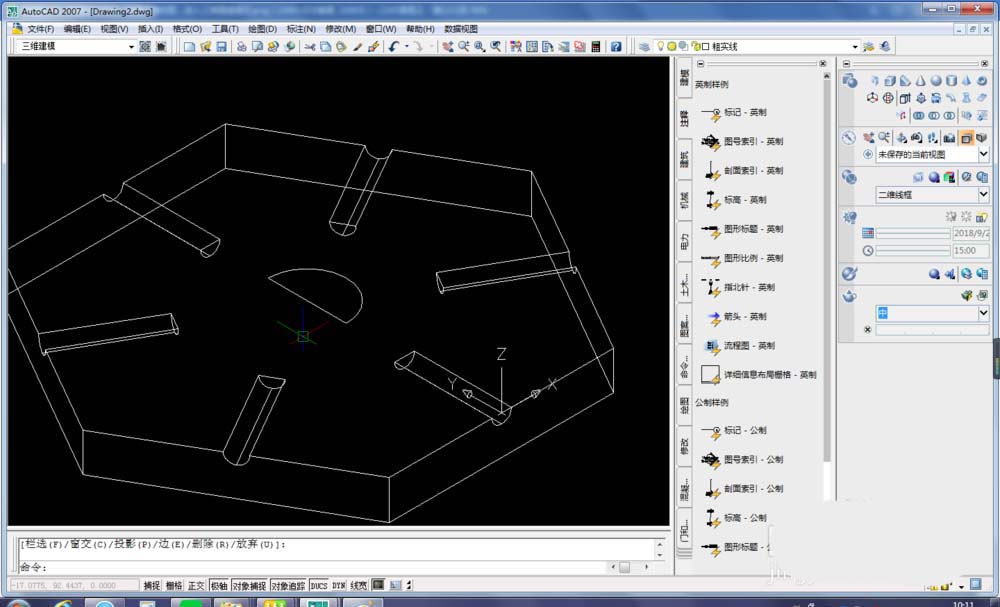Open the 二维线框 visual style dropdown

point(983,194)
